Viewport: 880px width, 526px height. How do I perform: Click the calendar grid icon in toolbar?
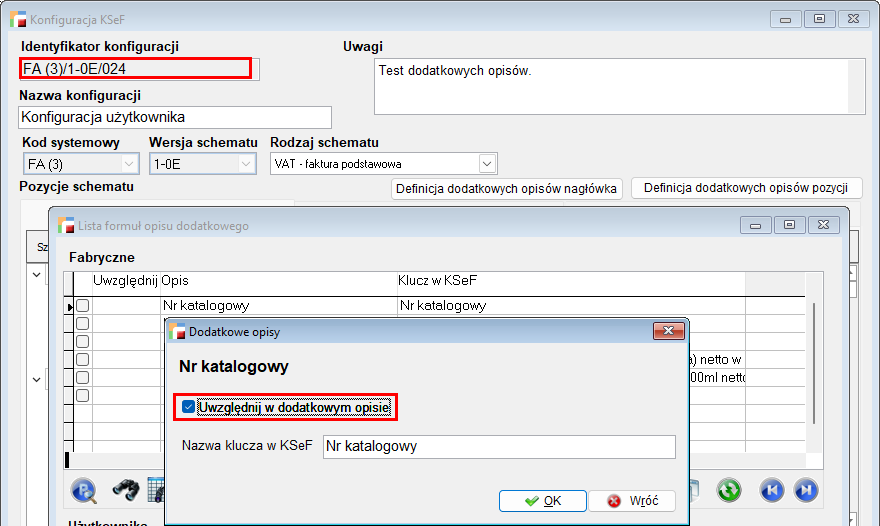[x=155, y=490]
